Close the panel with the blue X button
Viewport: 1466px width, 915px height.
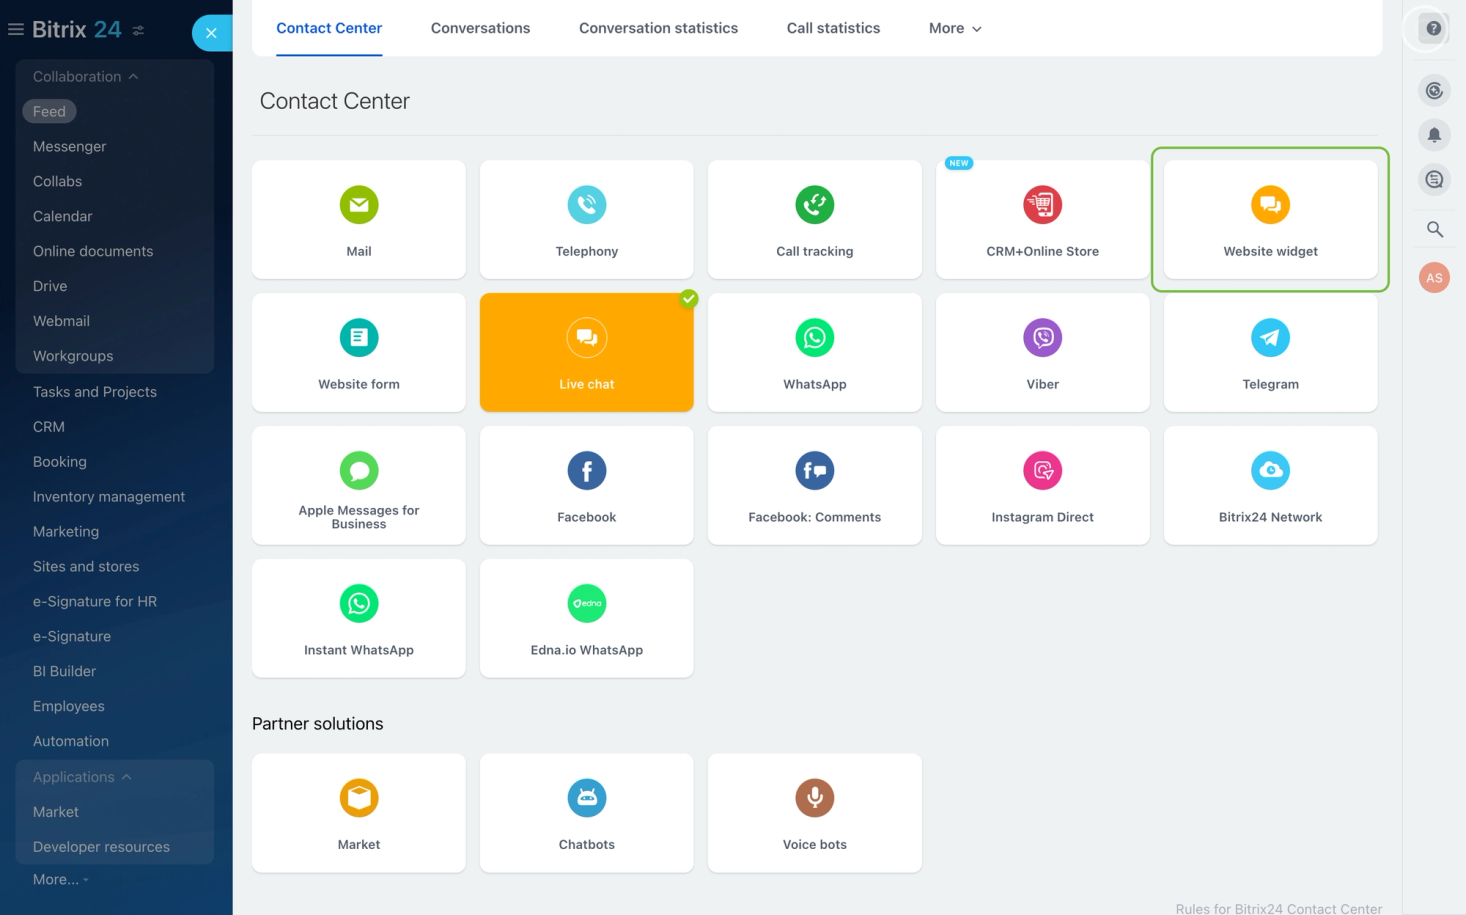[211, 33]
